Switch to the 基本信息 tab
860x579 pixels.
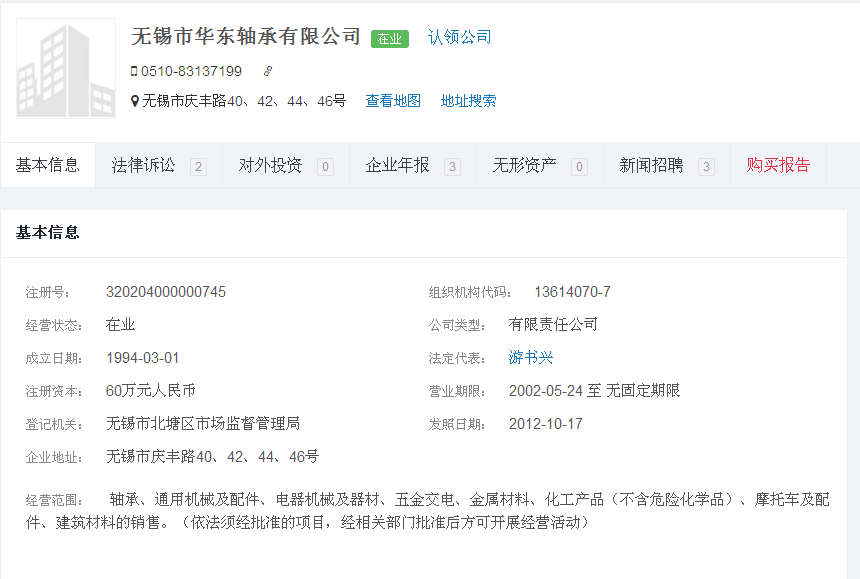[x=48, y=166]
